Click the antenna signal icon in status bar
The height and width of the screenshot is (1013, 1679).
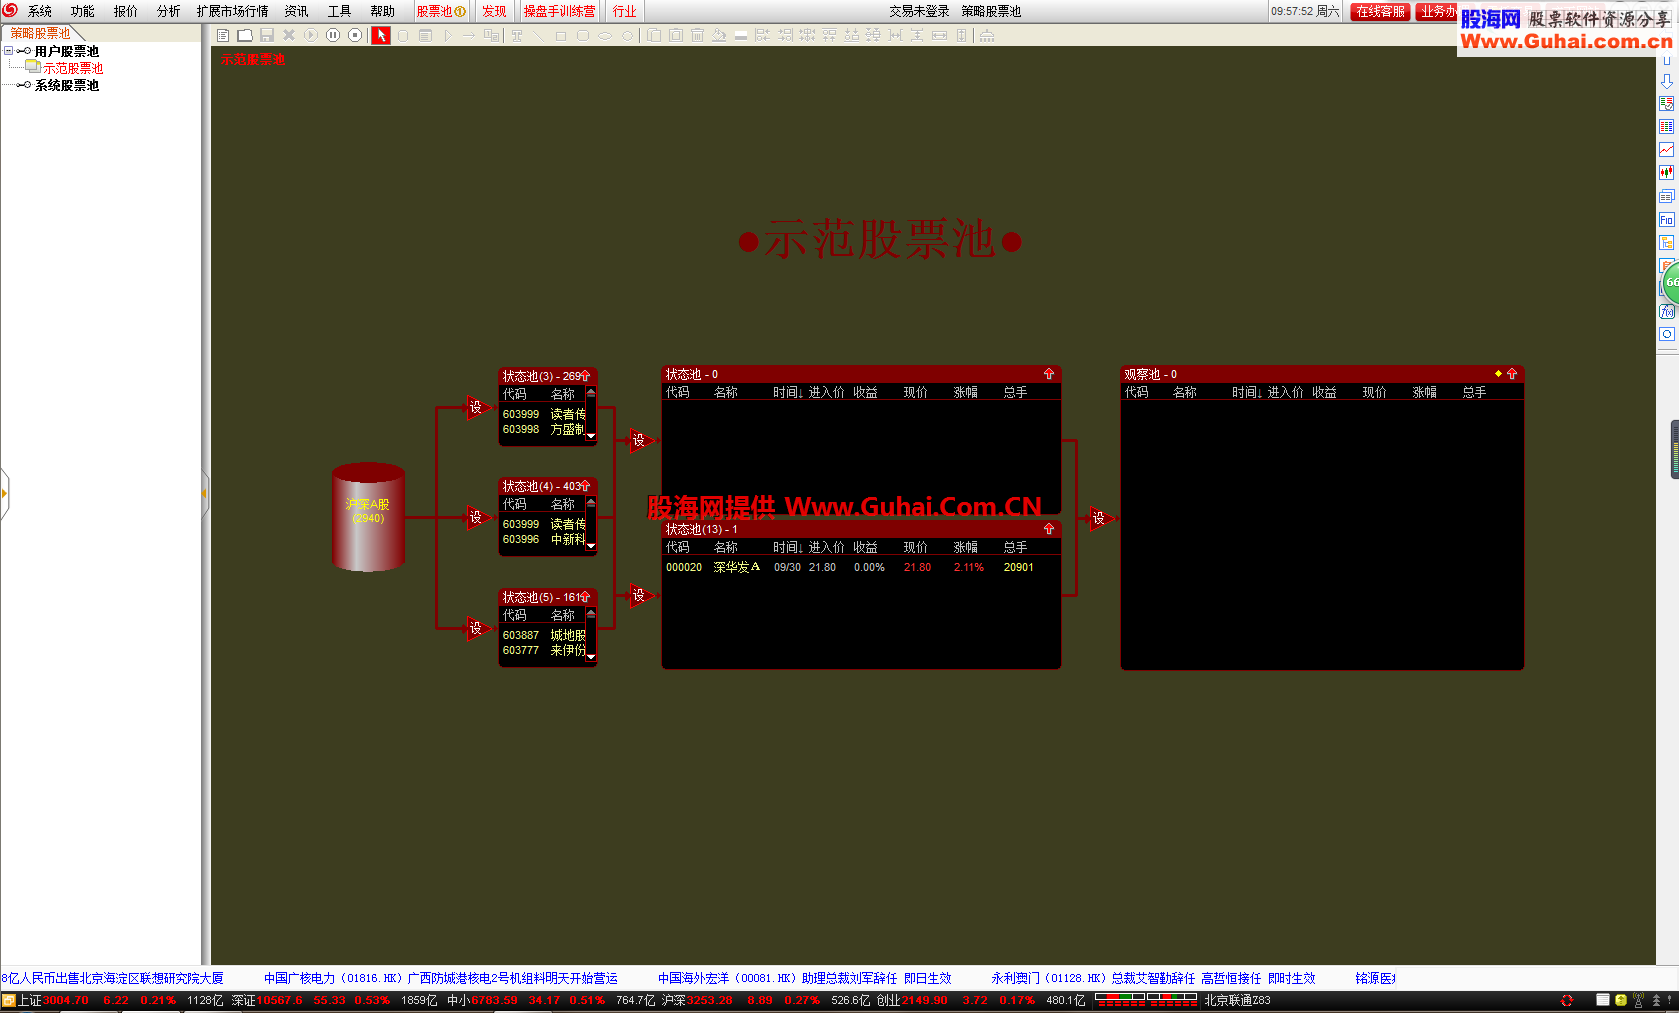click(1638, 1000)
